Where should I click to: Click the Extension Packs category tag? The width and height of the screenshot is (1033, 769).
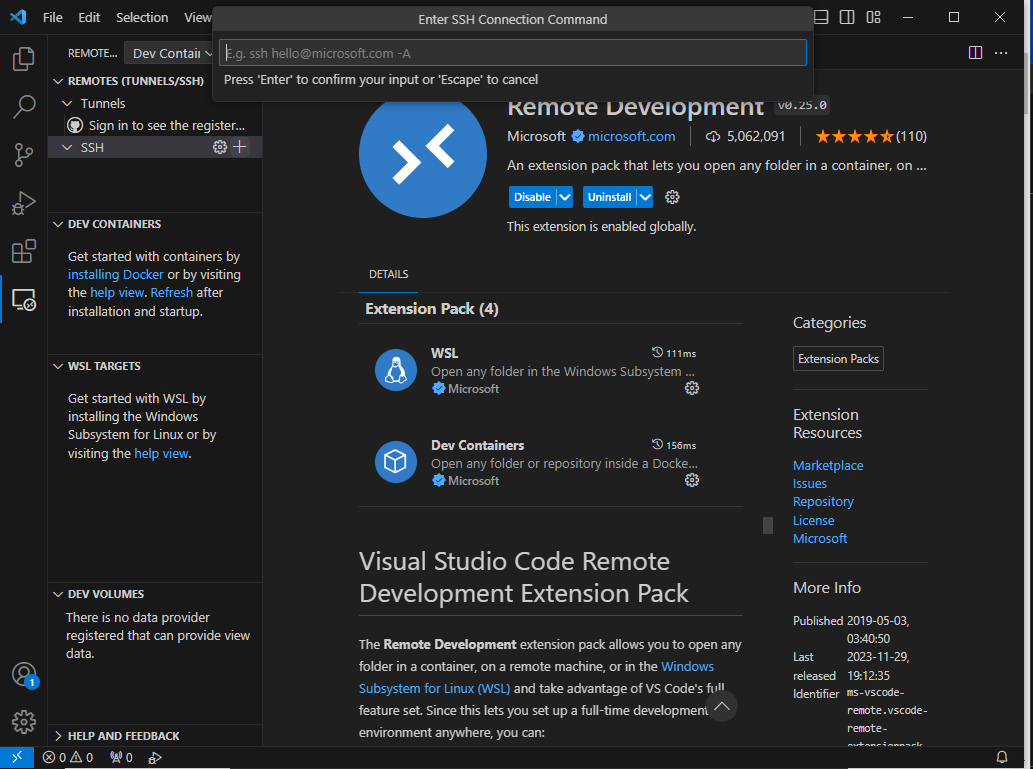click(x=839, y=359)
